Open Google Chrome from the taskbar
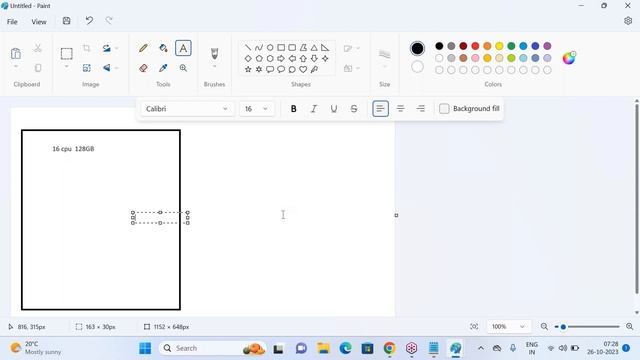The image size is (640, 360). coord(389,348)
